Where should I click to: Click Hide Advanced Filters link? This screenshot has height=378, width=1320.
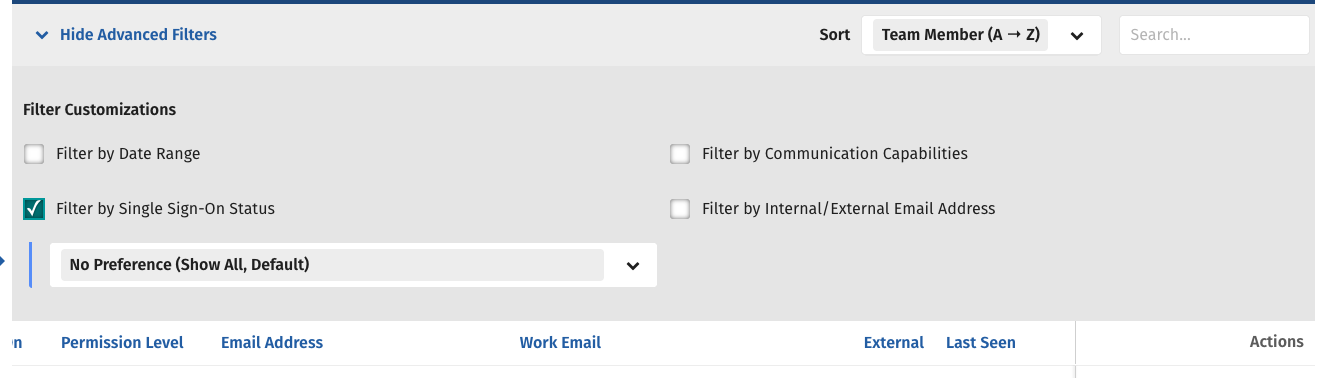138,35
